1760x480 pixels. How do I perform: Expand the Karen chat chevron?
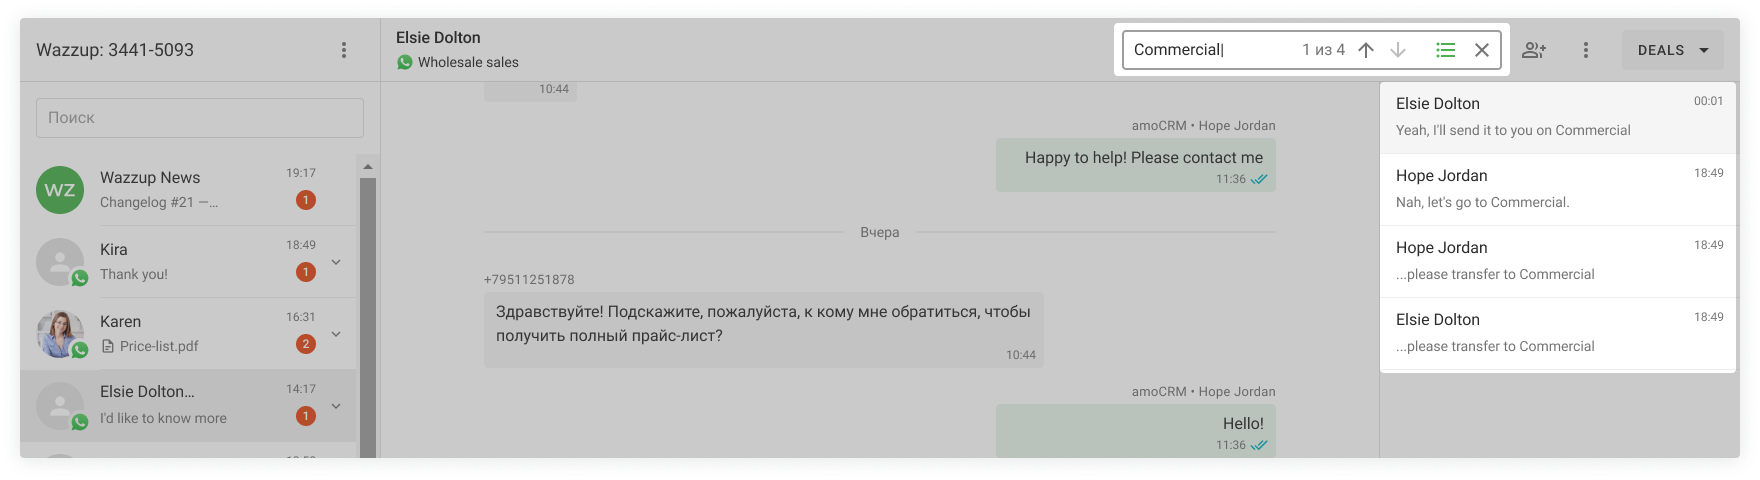336,334
